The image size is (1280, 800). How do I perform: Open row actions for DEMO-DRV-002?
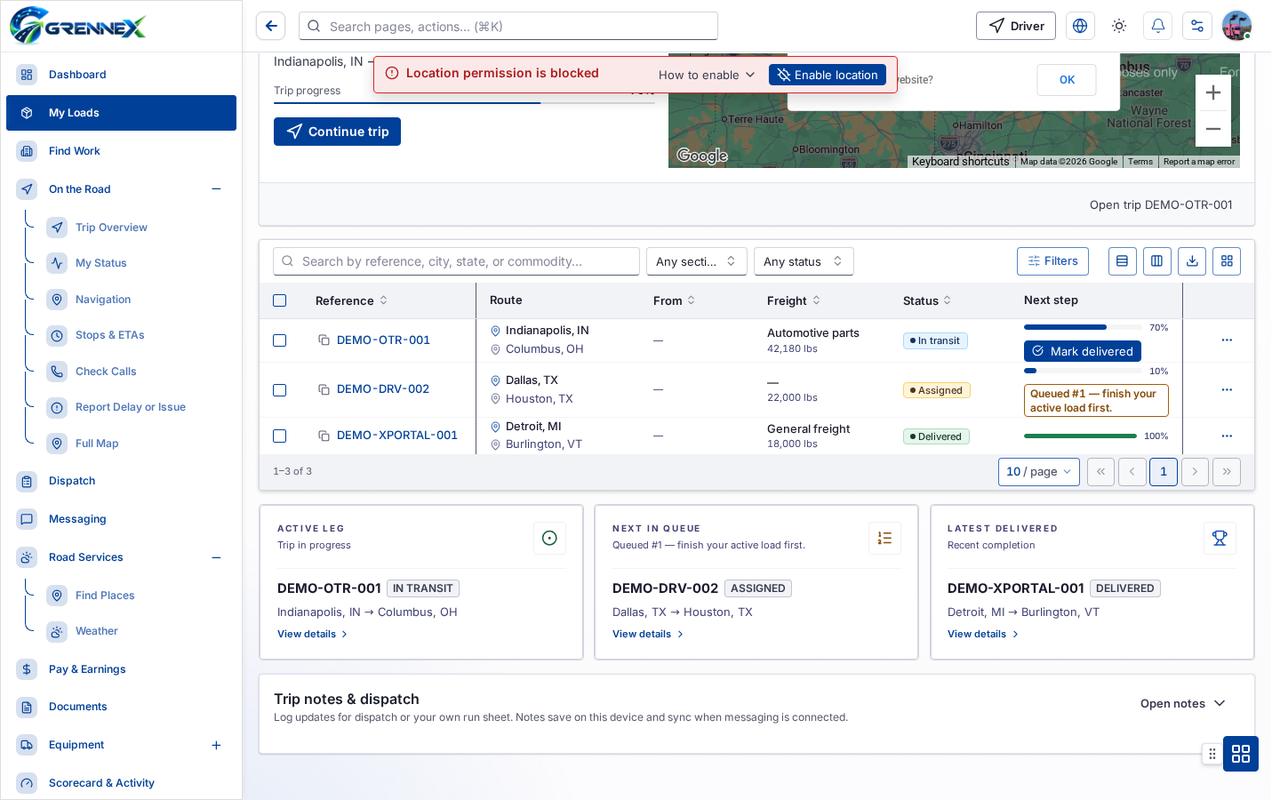pos(1227,389)
